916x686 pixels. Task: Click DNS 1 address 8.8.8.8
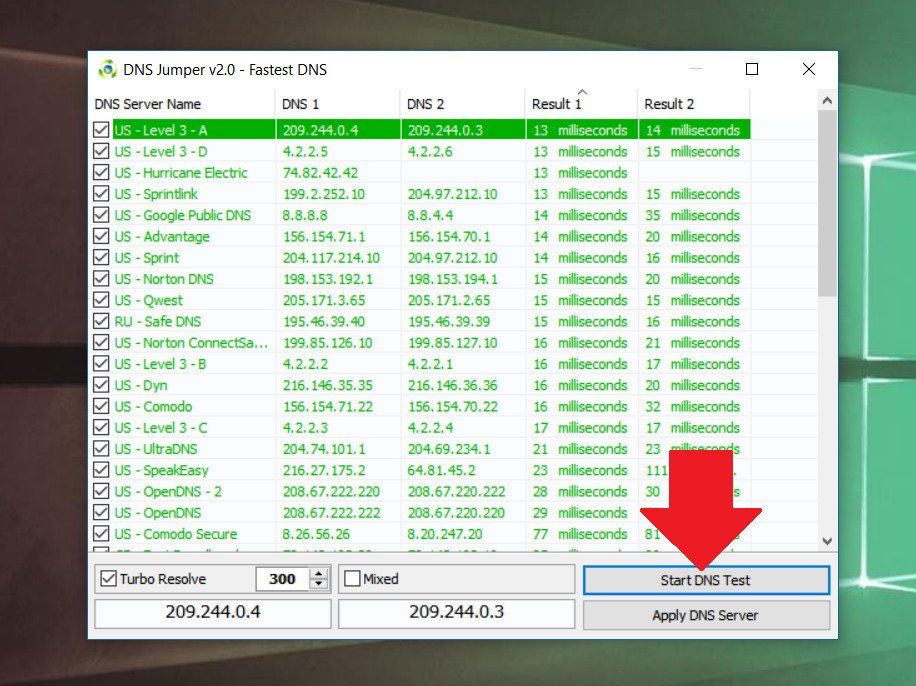pyautogui.click(x=305, y=214)
